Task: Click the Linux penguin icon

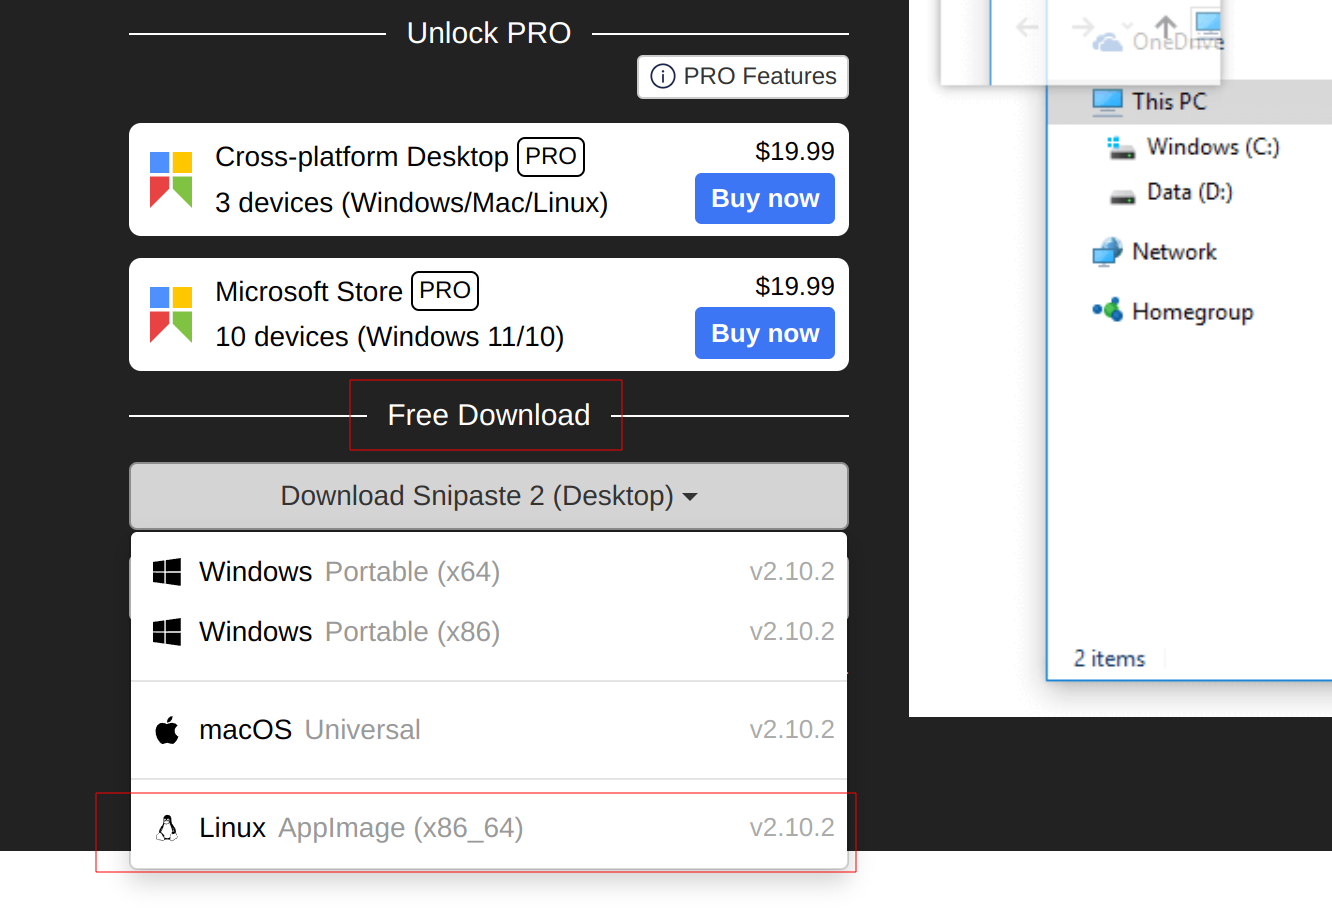Action: 167,828
